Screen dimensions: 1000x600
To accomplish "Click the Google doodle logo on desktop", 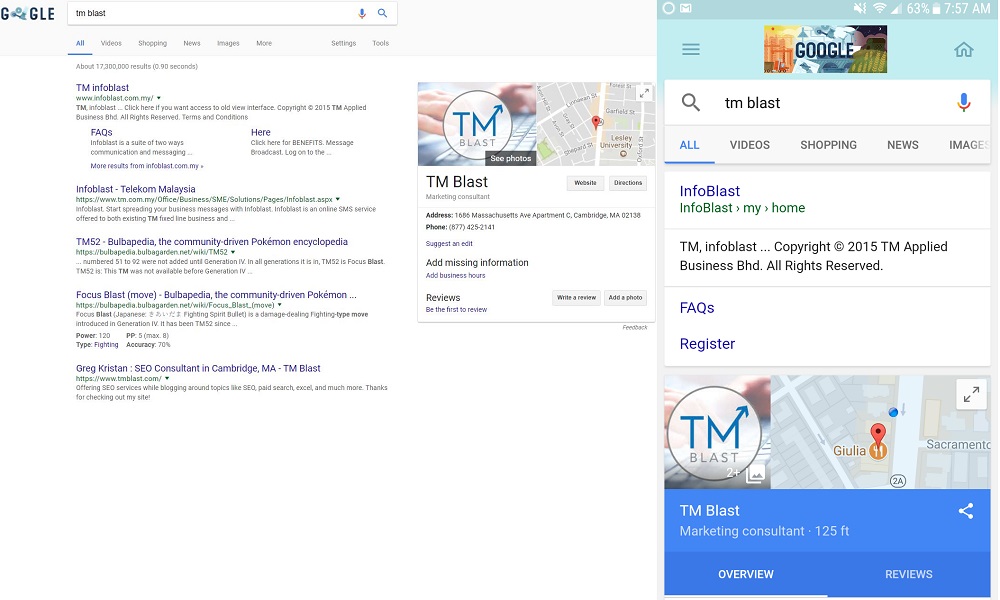I will 28,13.
